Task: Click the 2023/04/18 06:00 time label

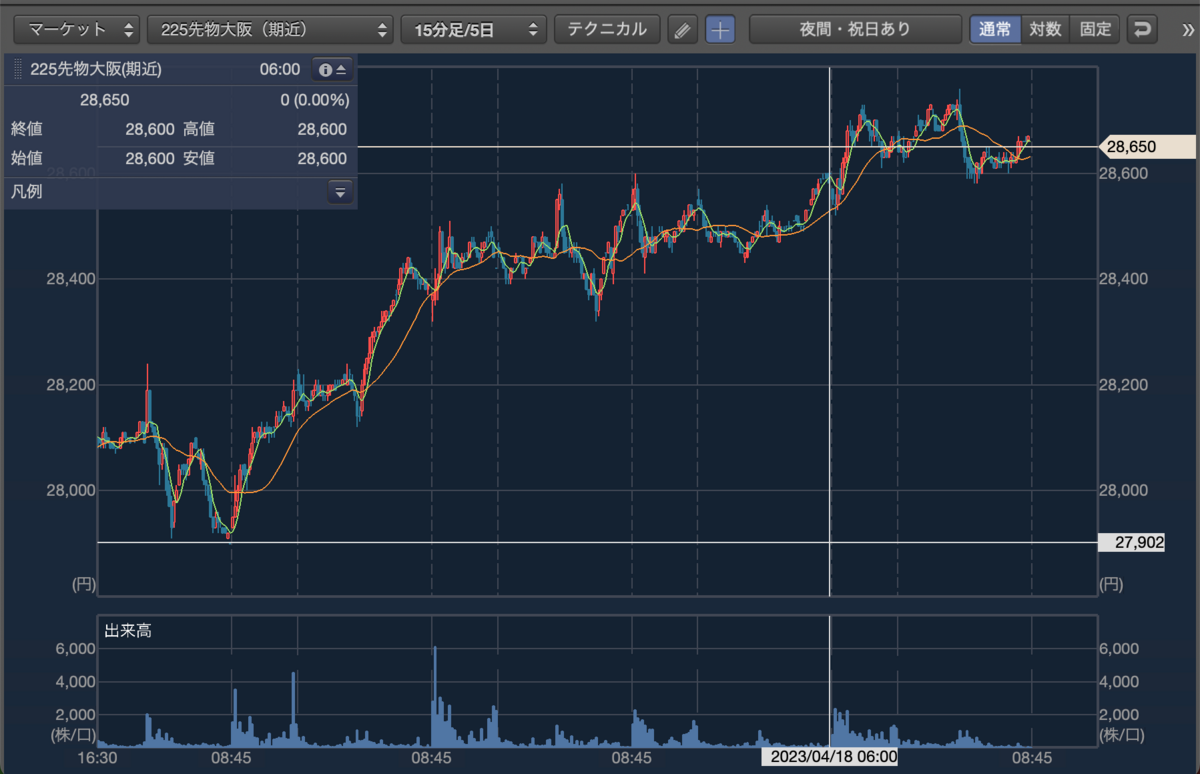Action: click(830, 757)
